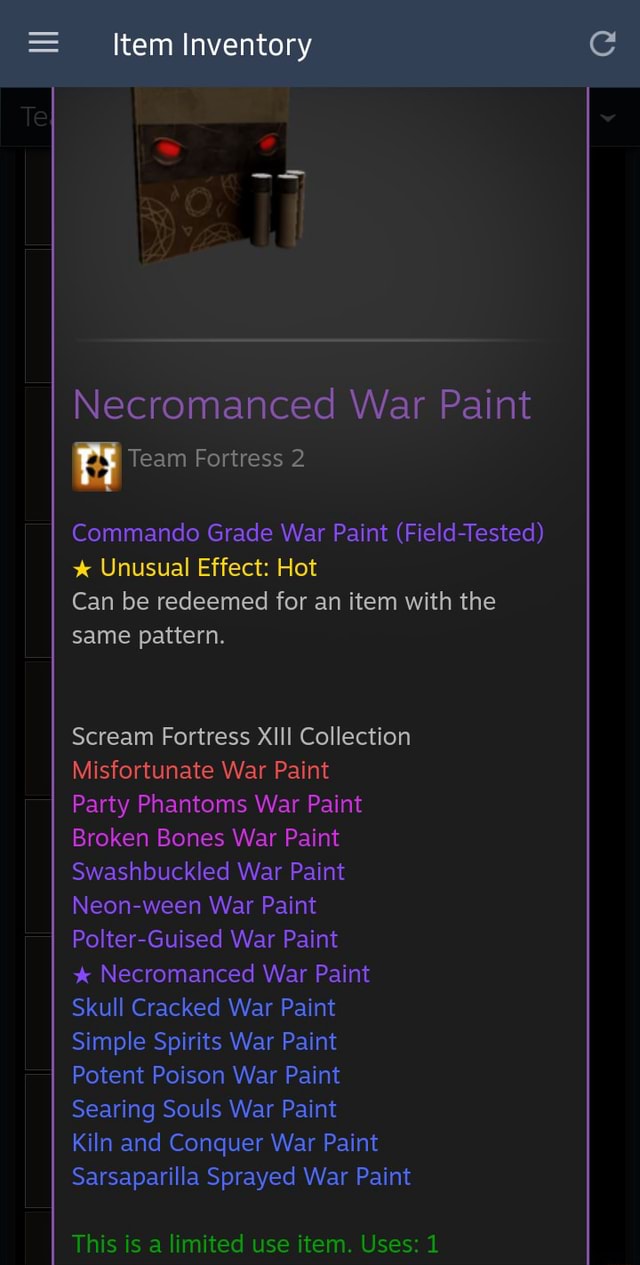Open the navigation menu (hamburger icon)
This screenshot has width=640, height=1265.
[x=43, y=43]
